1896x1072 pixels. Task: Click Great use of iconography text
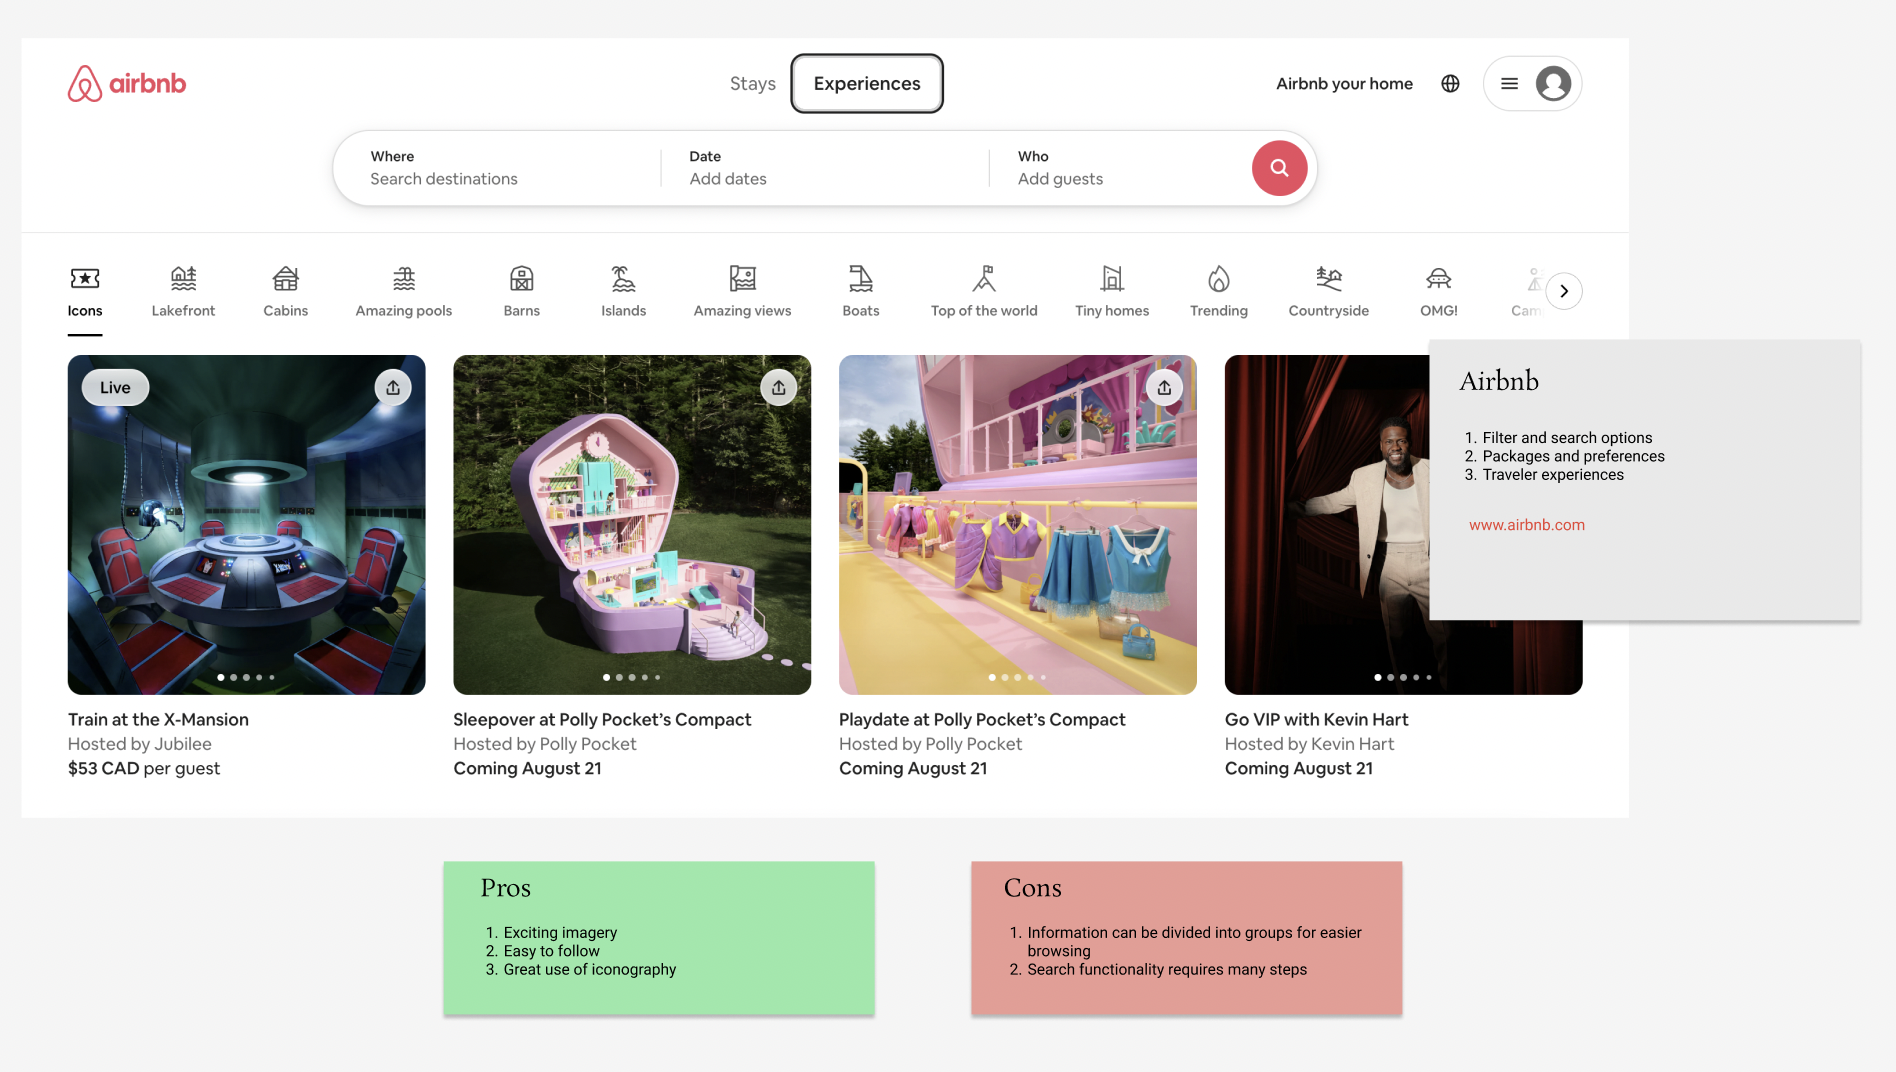(590, 970)
